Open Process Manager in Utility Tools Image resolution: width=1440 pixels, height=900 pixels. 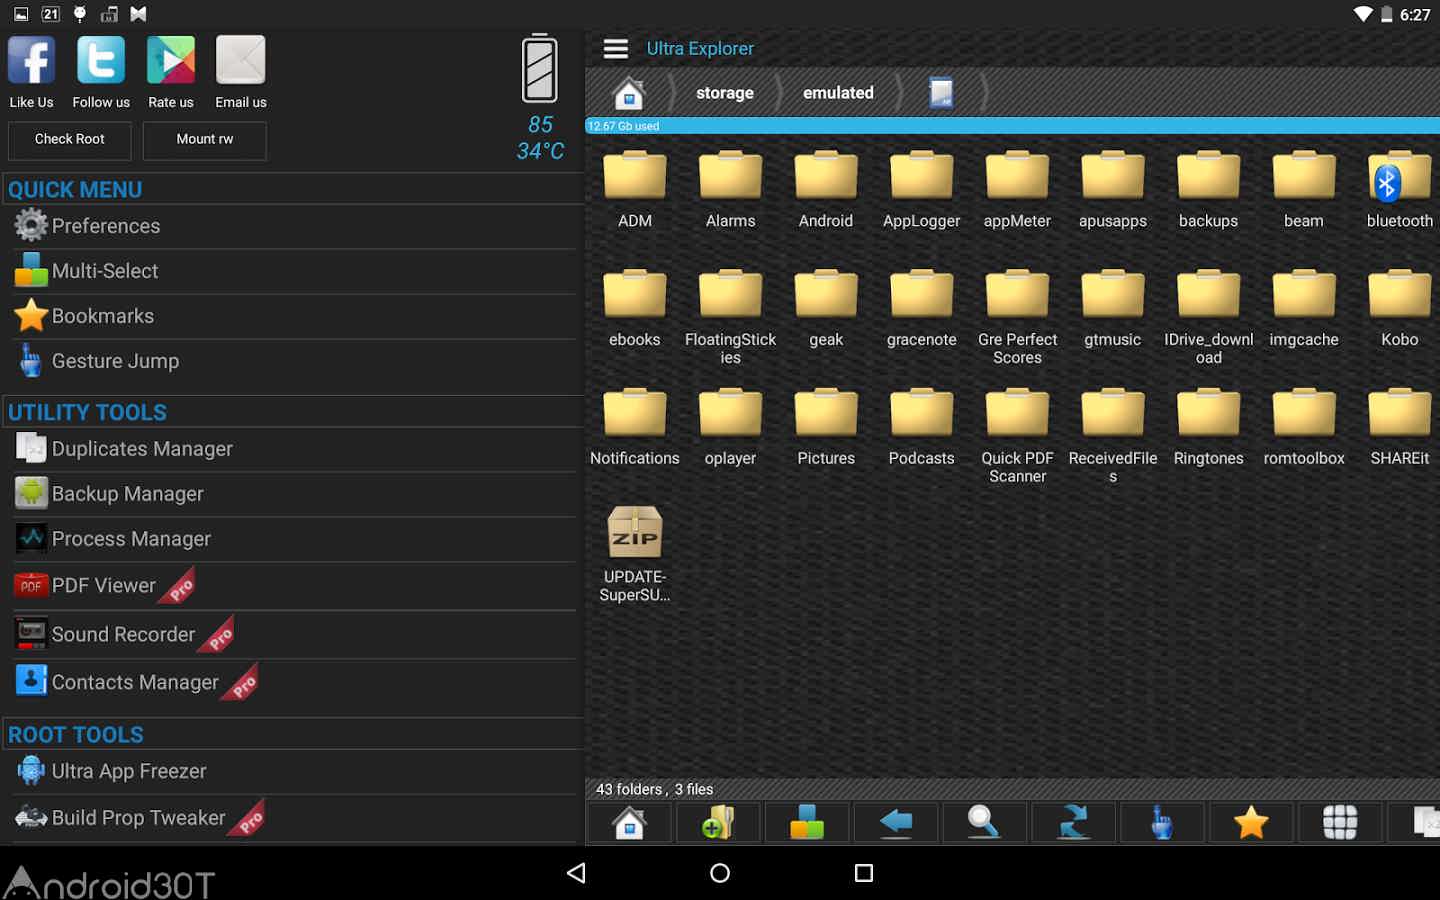coord(293,539)
